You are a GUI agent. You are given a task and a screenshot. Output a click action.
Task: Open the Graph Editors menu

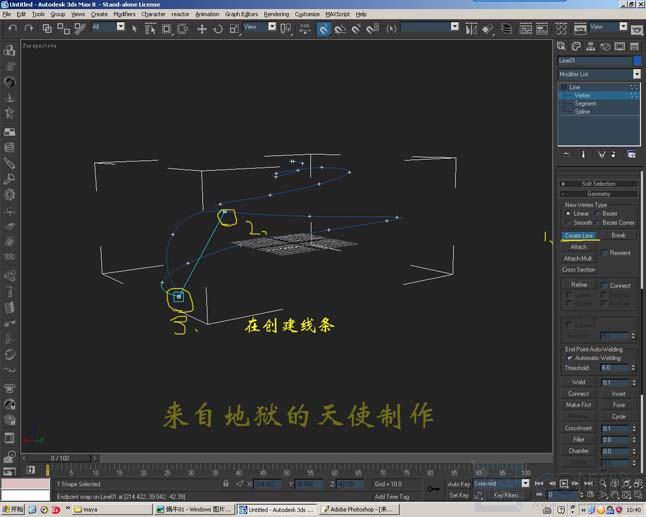[x=241, y=14]
